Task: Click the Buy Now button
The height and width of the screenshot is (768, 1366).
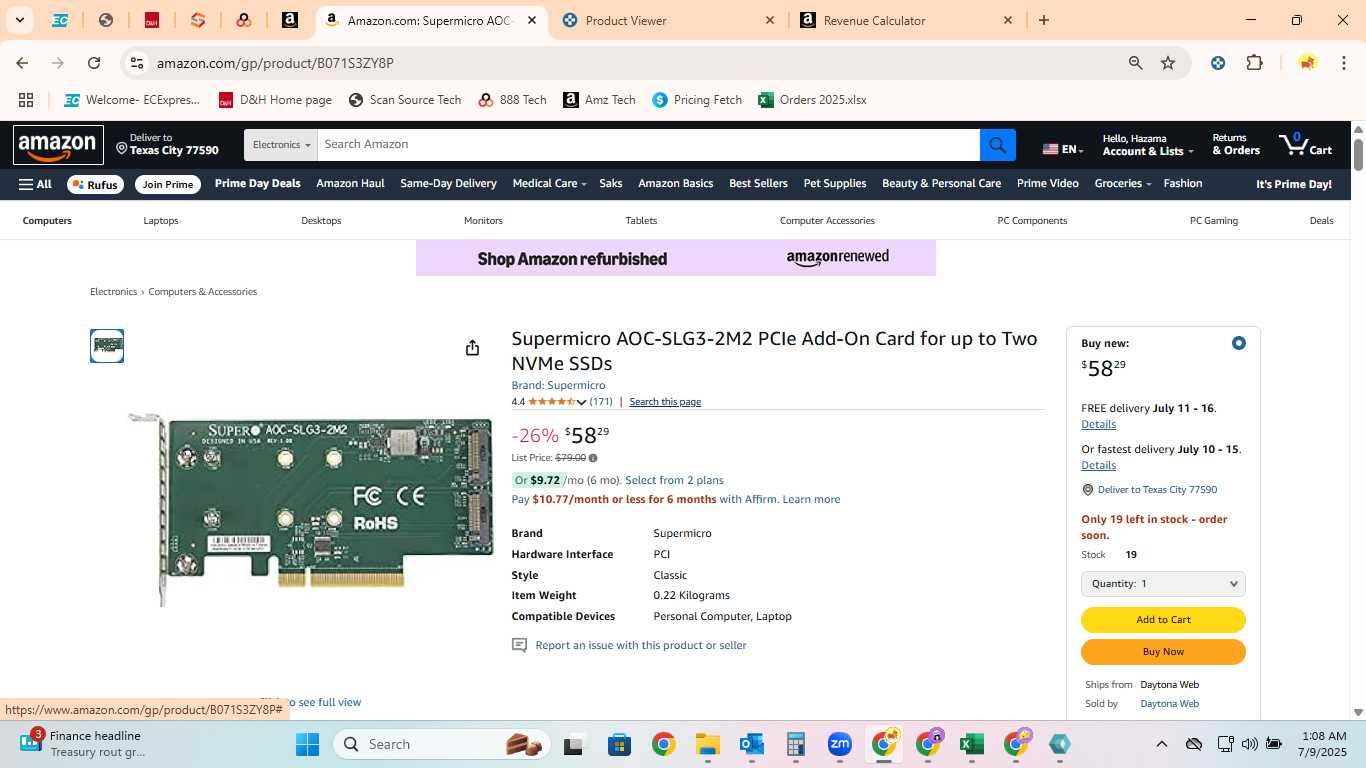Action: (x=1163, y=652)
